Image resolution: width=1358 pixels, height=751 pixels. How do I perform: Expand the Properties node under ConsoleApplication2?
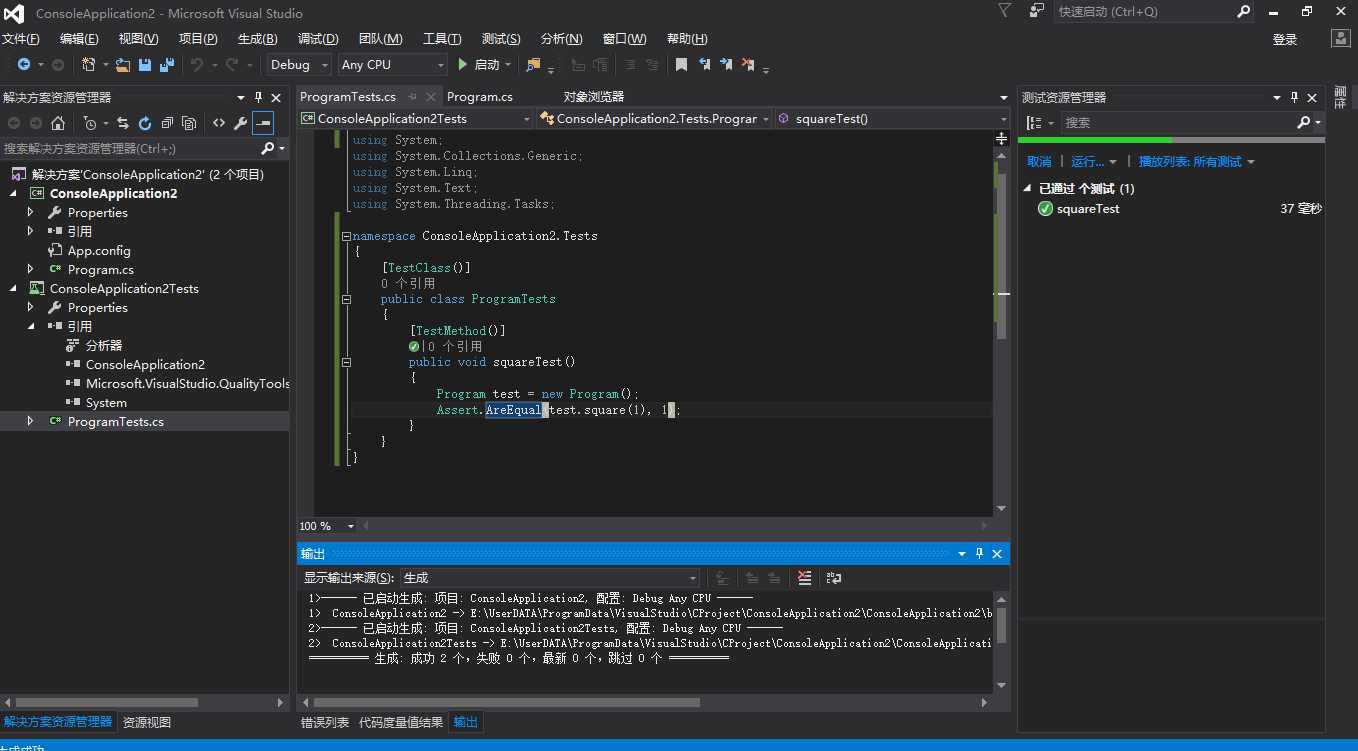coord(30,212)
